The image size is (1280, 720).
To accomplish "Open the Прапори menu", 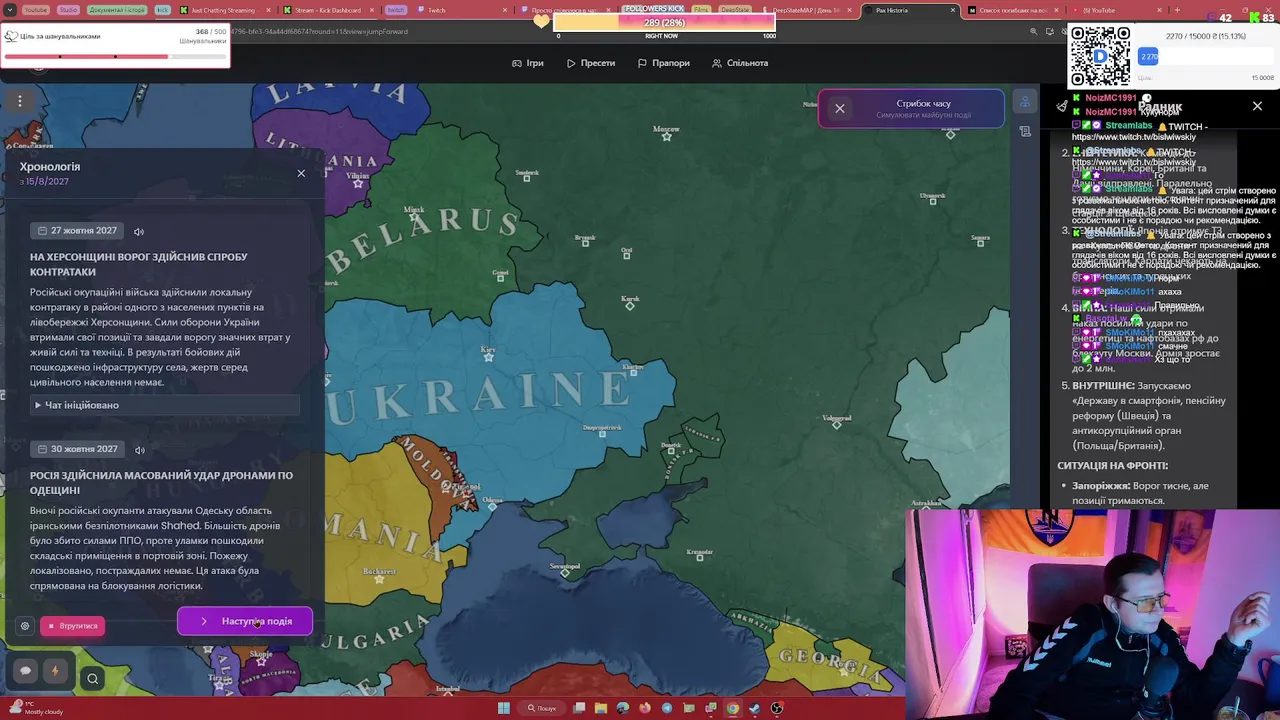I will click(664, 63).
